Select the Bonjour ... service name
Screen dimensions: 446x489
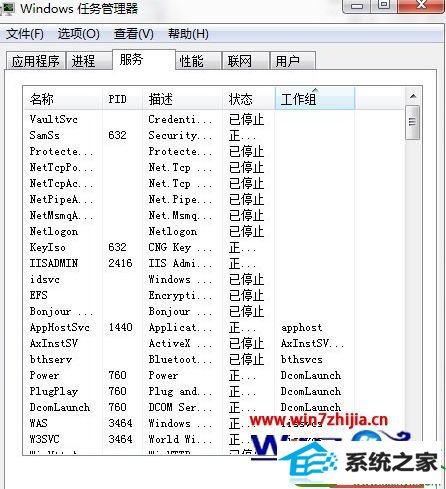pos(61,311)
